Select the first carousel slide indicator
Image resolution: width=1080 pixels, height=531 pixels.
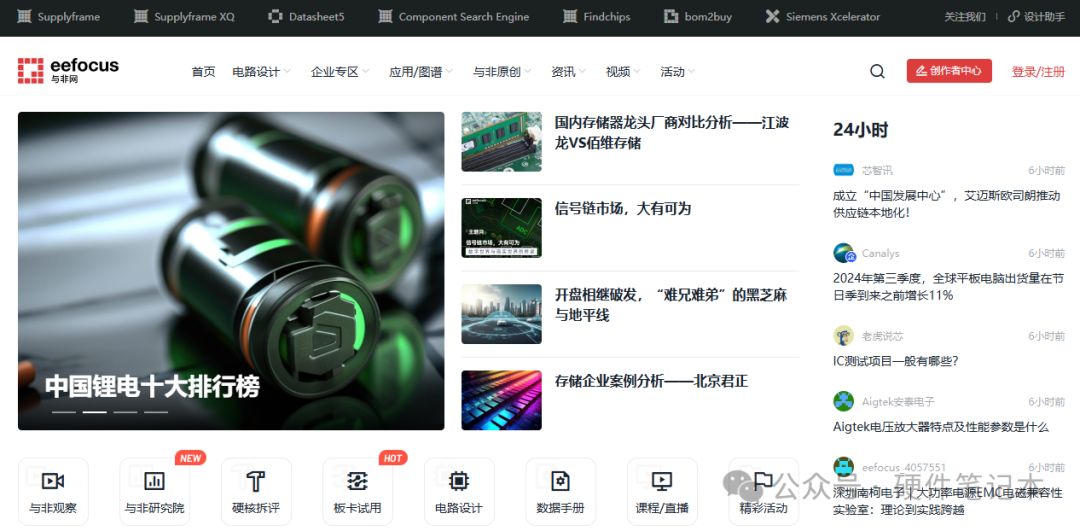(x=64, y=412)
